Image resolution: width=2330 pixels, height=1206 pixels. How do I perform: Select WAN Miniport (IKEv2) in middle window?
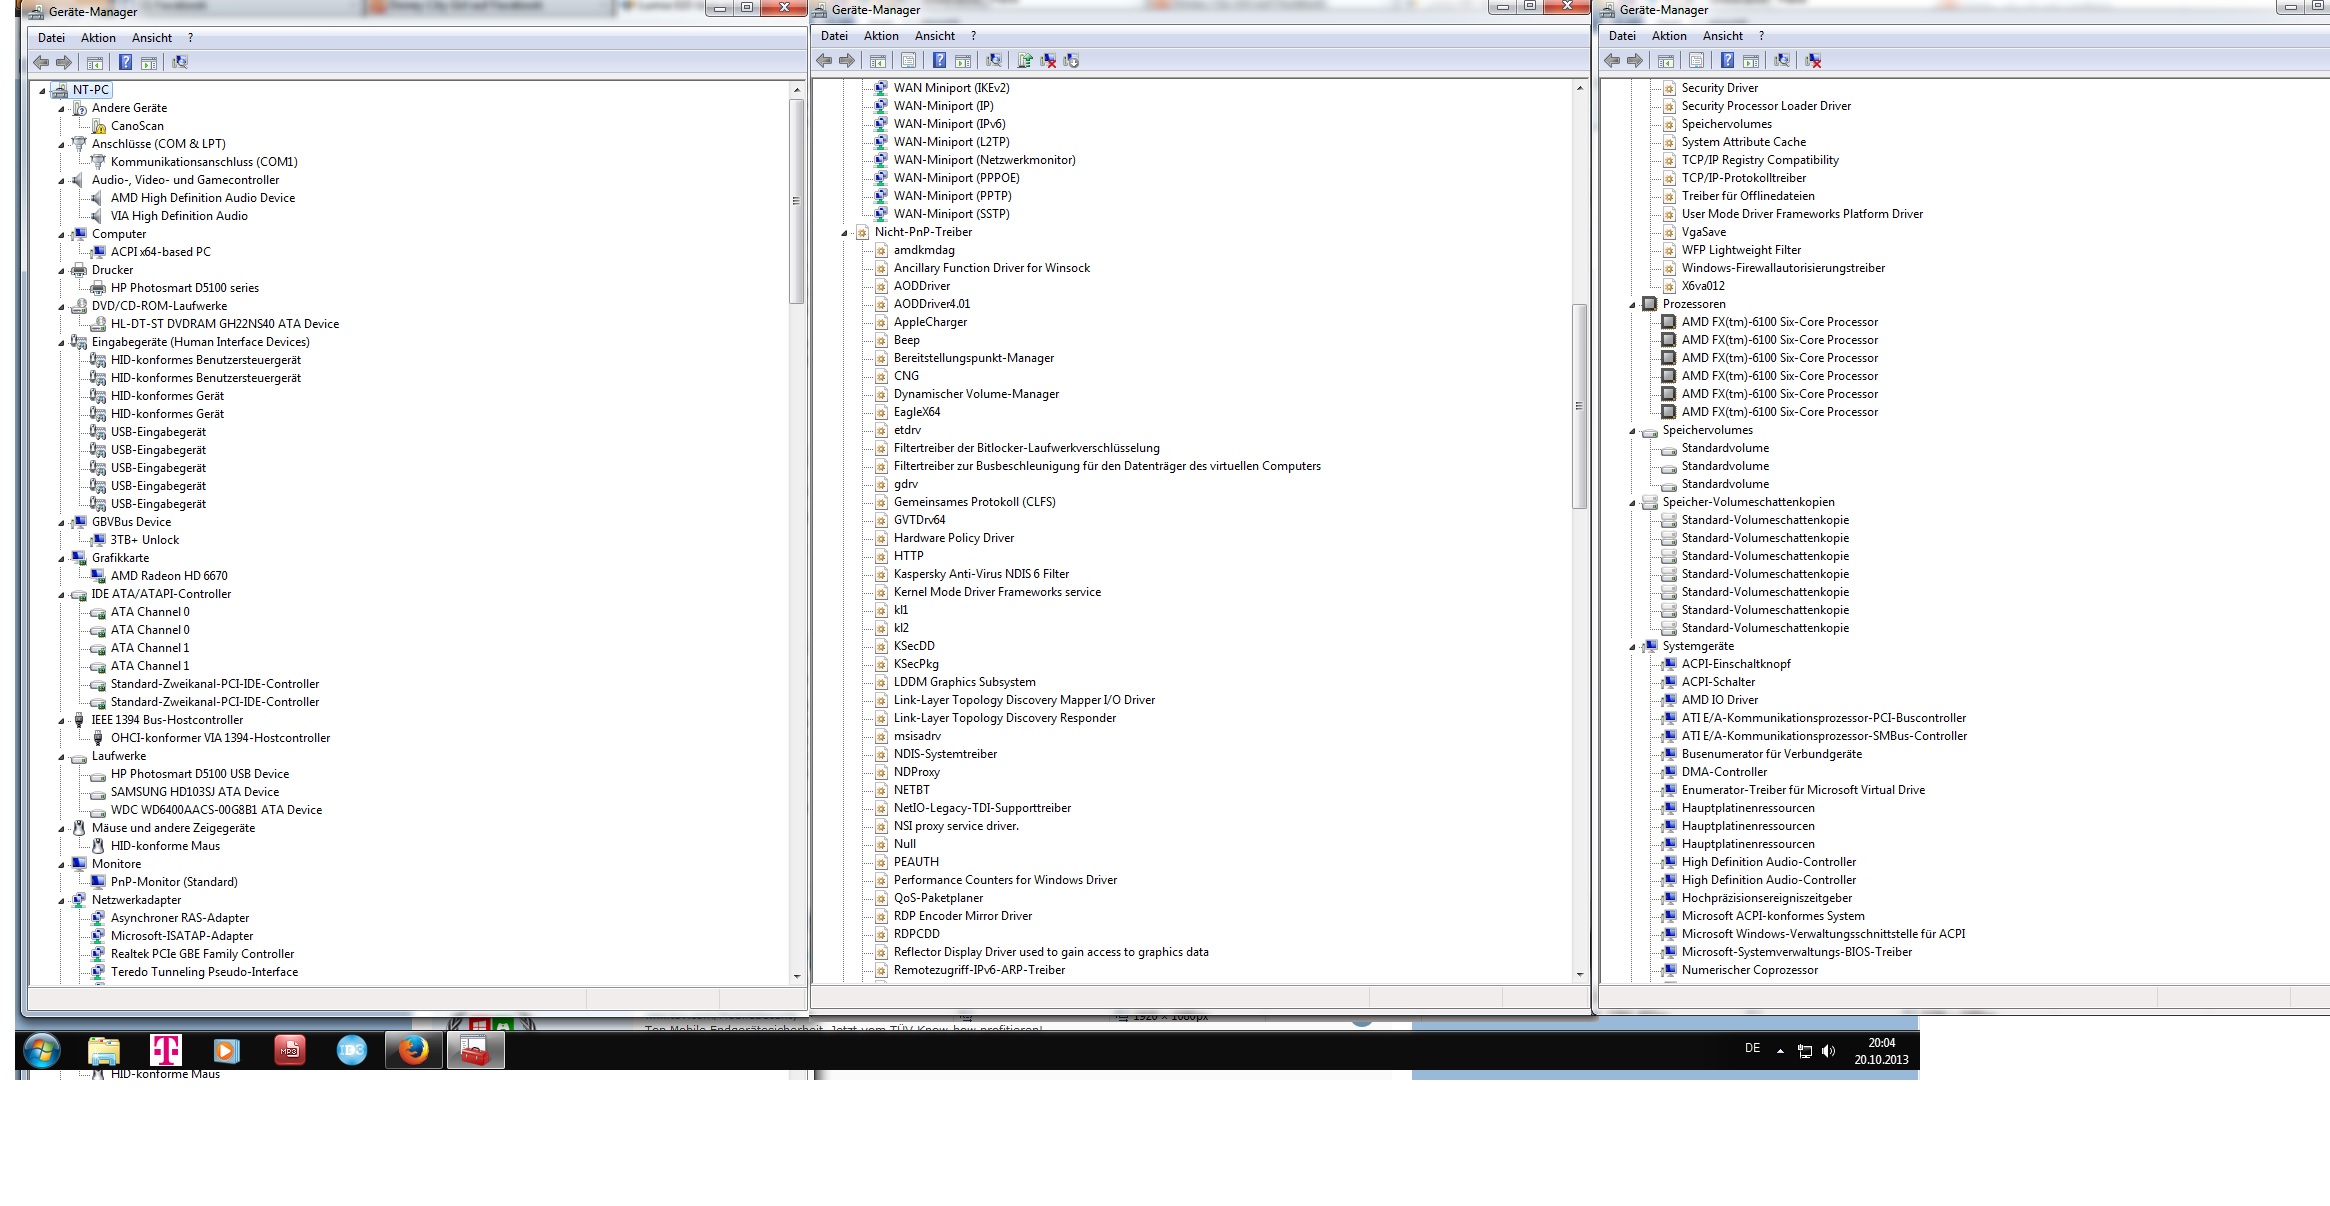(x=951, y=88)
